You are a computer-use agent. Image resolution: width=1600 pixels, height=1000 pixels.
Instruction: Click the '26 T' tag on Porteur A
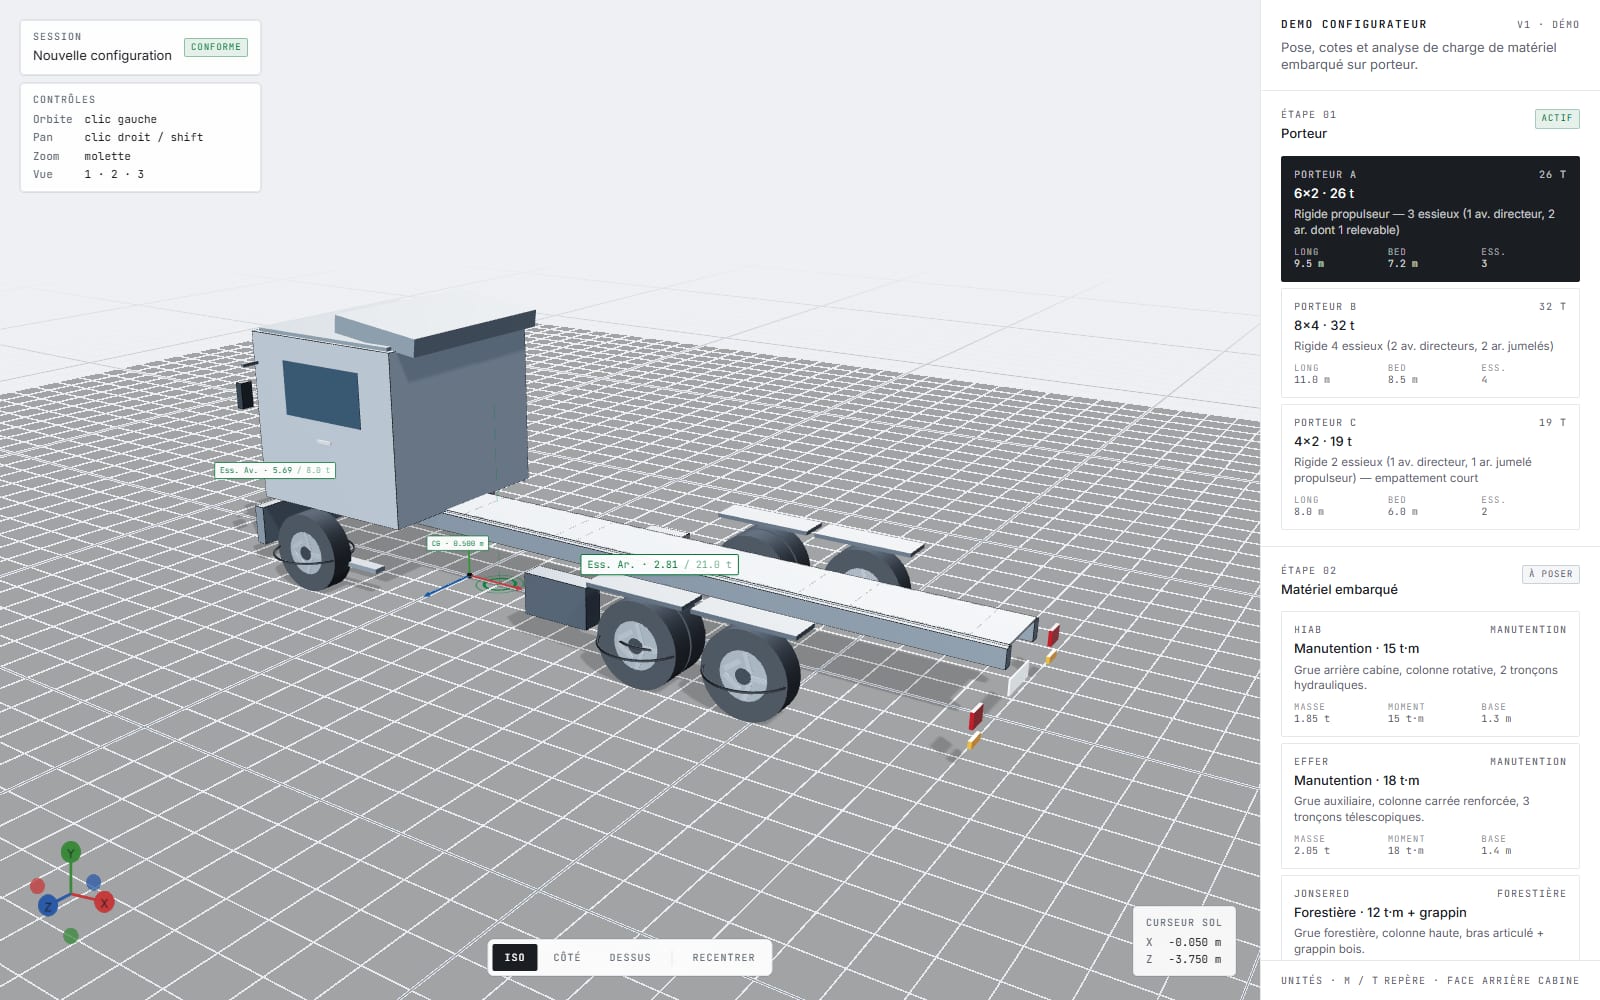coord(1552,174)
